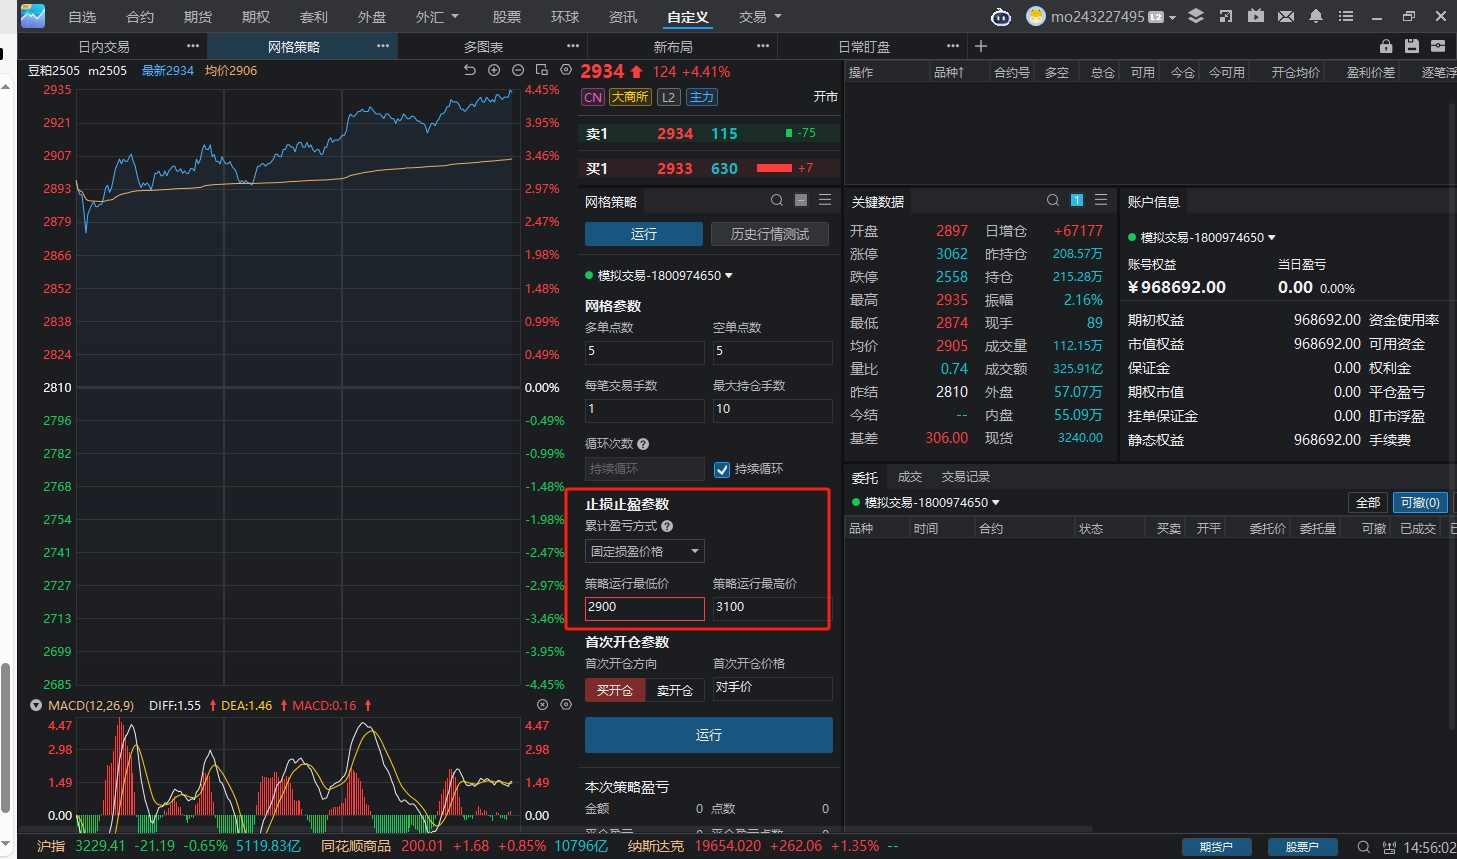Open the 股票 menu
This screenshot has height=859, width=1457.
[507, 17]
